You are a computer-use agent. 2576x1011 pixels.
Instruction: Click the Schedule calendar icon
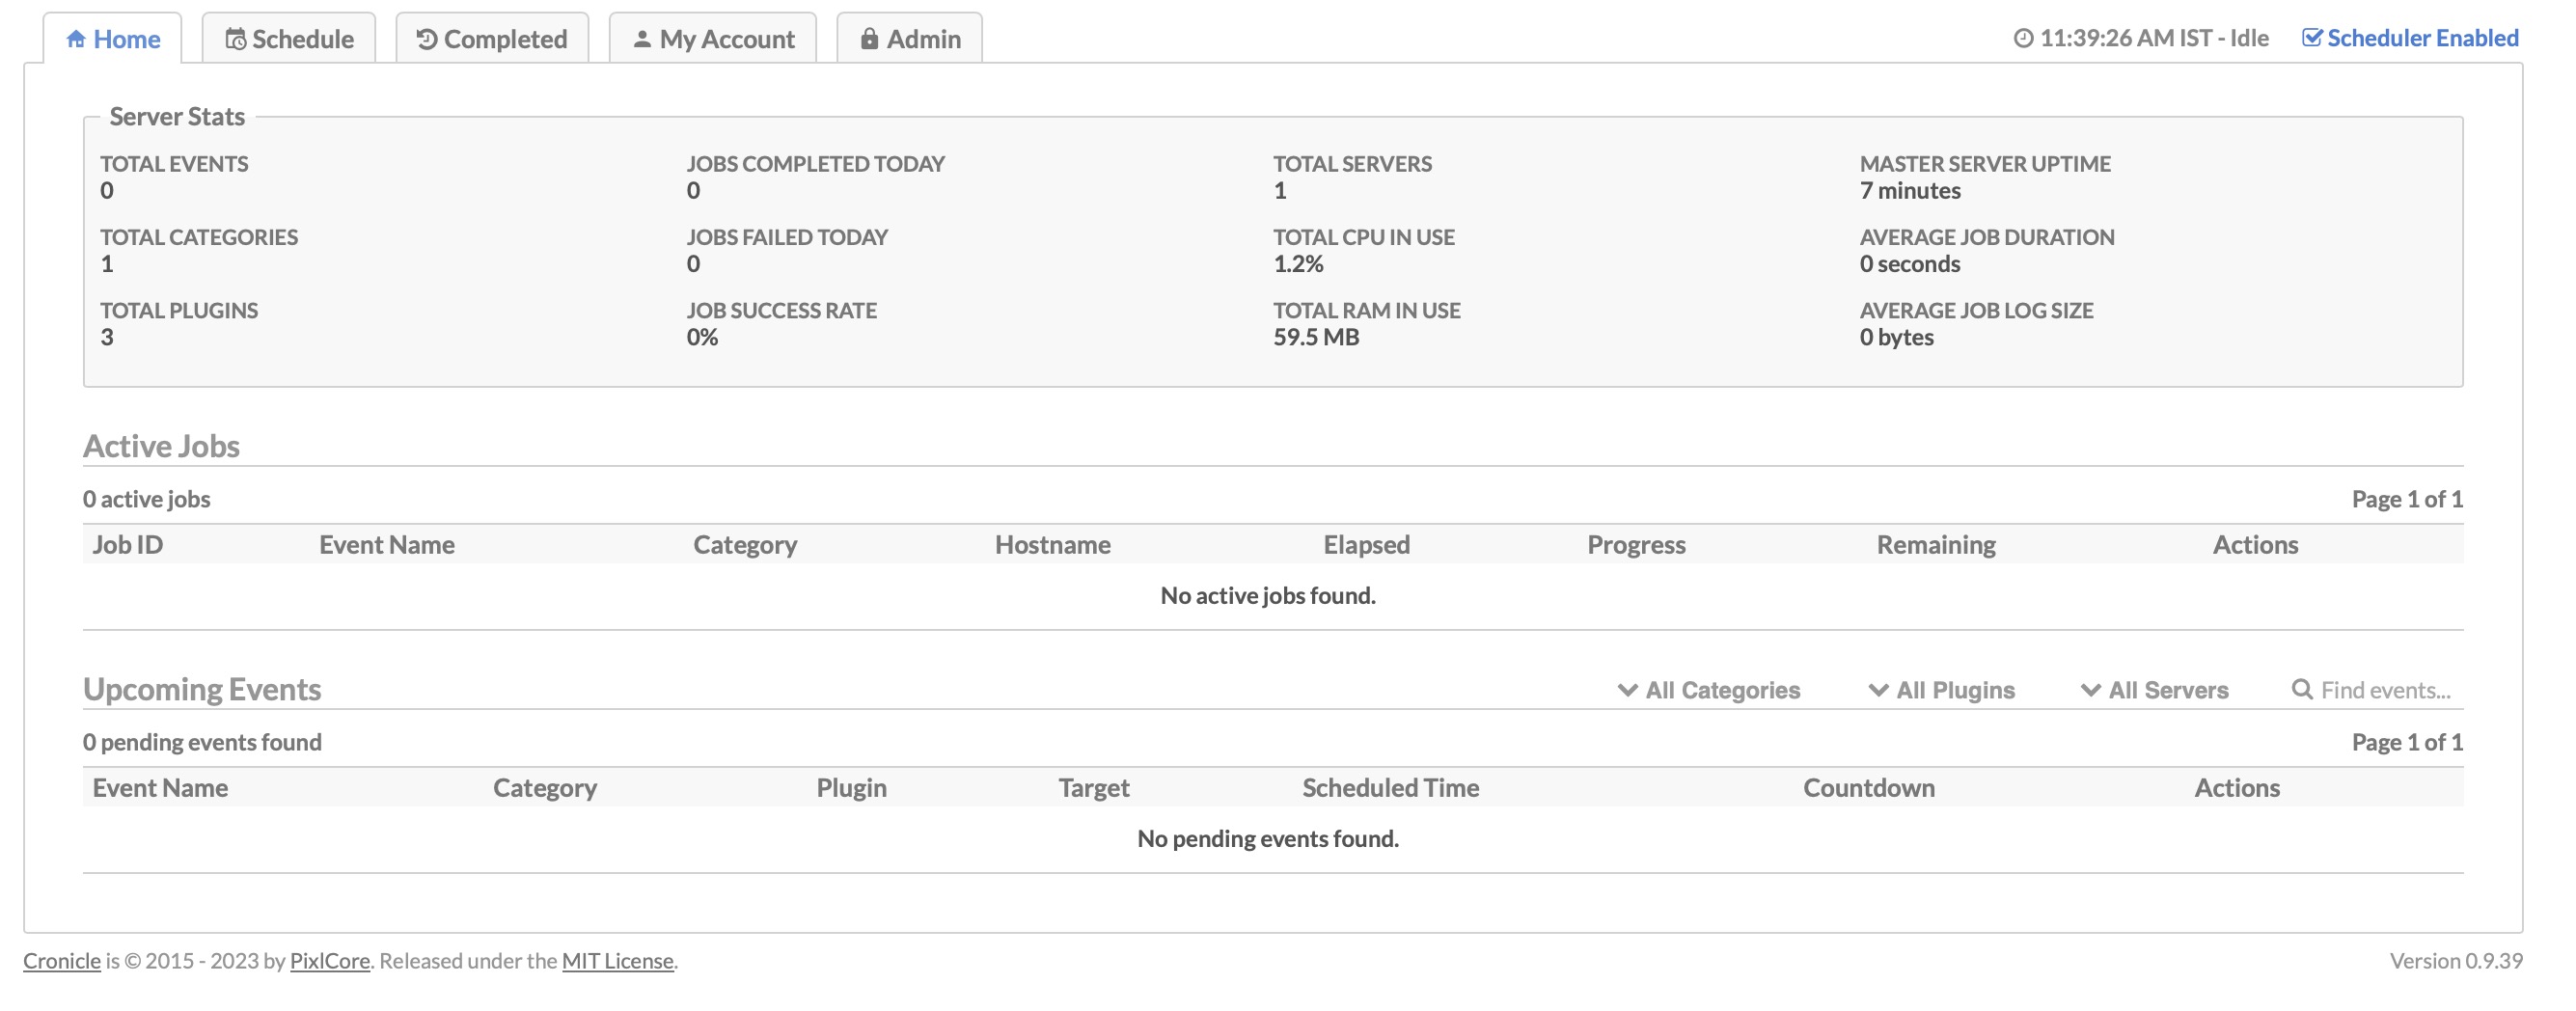(x=235, y=39)
